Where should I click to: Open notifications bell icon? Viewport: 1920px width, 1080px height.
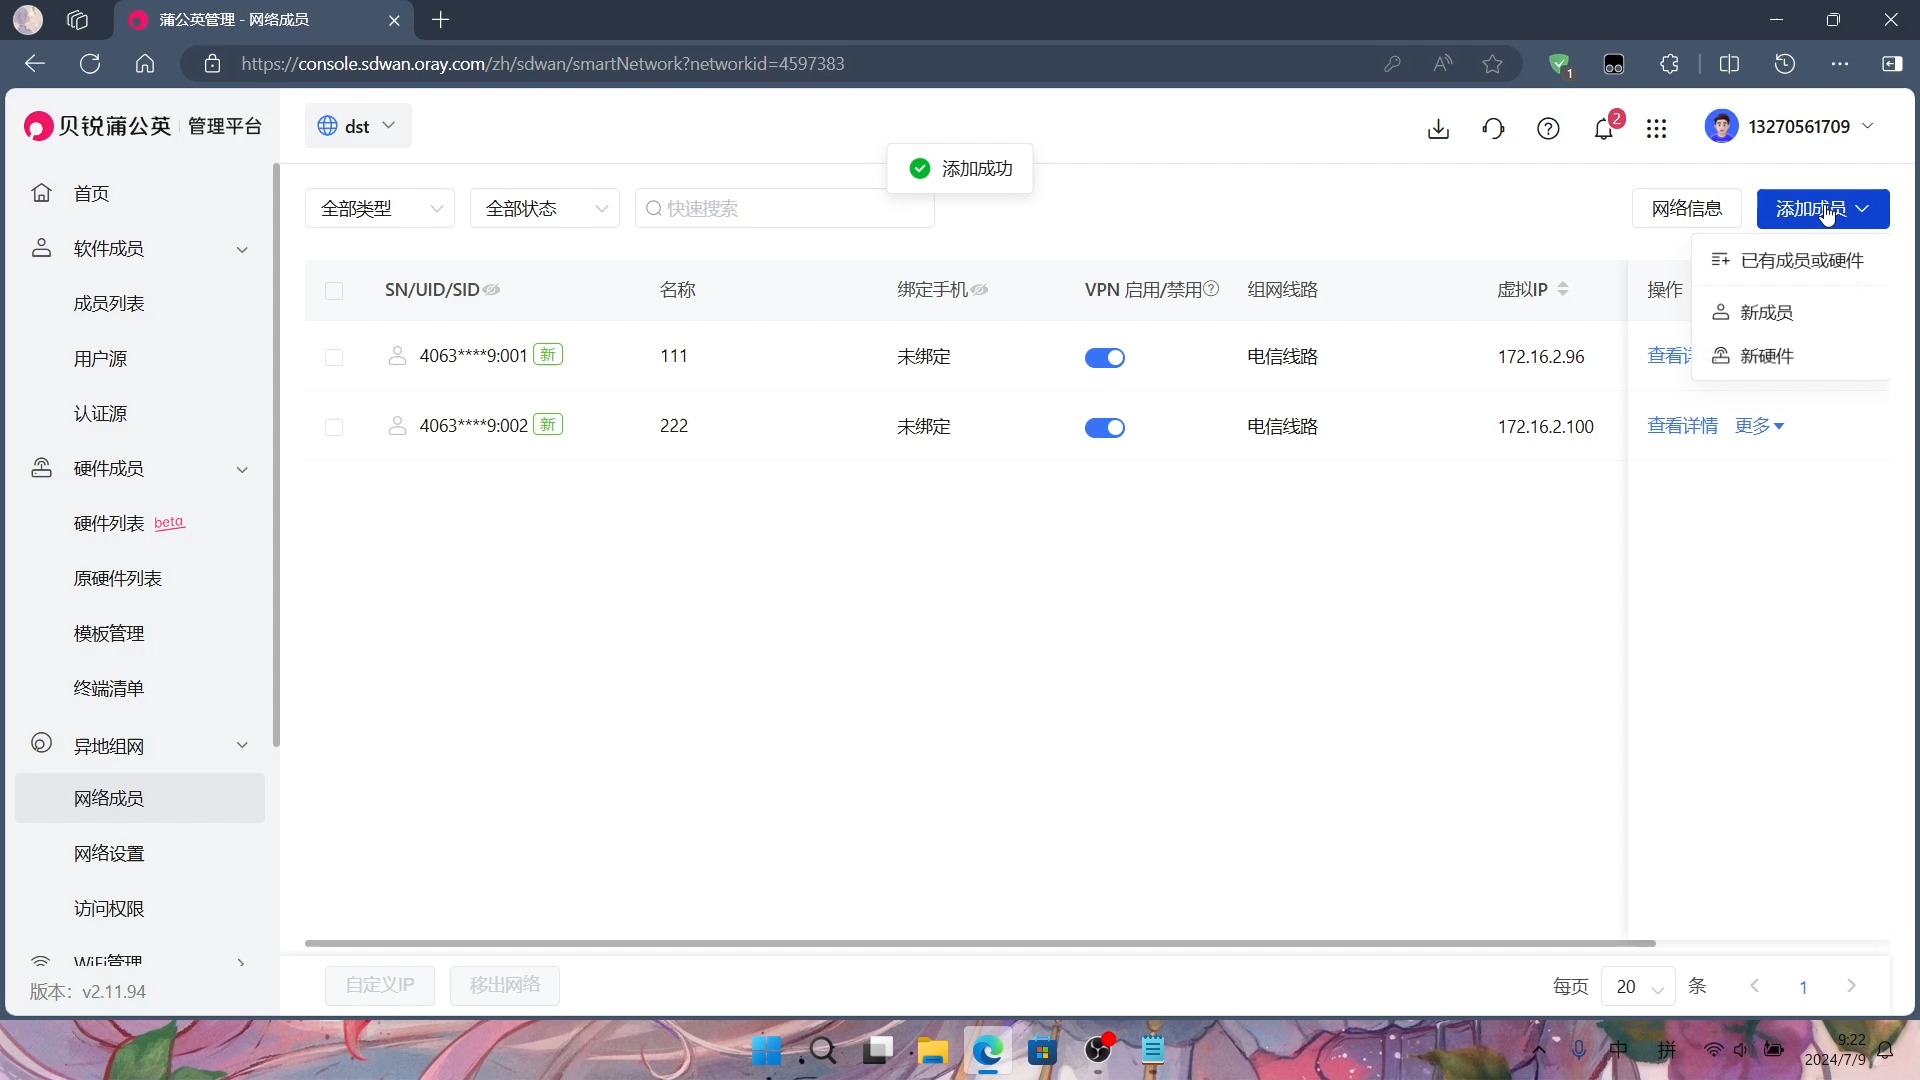point(1604,128)
